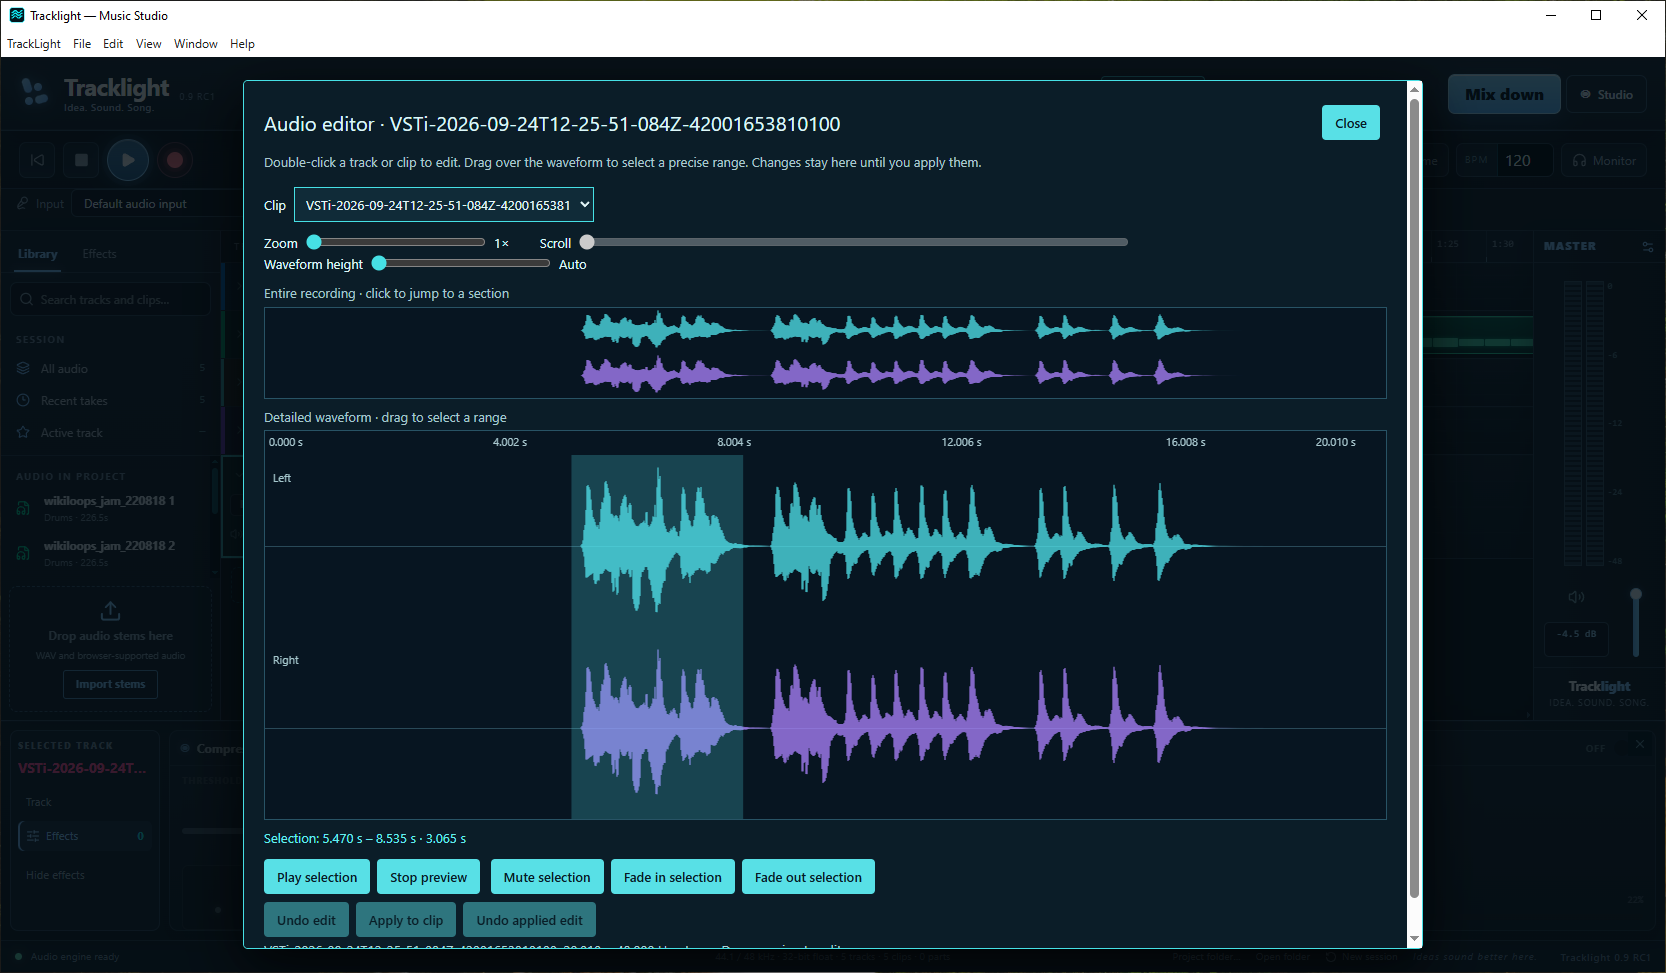Screen dimensions: 1666x973
Task: Click the Search tracks and clips field
Action: tap(111, 299)
